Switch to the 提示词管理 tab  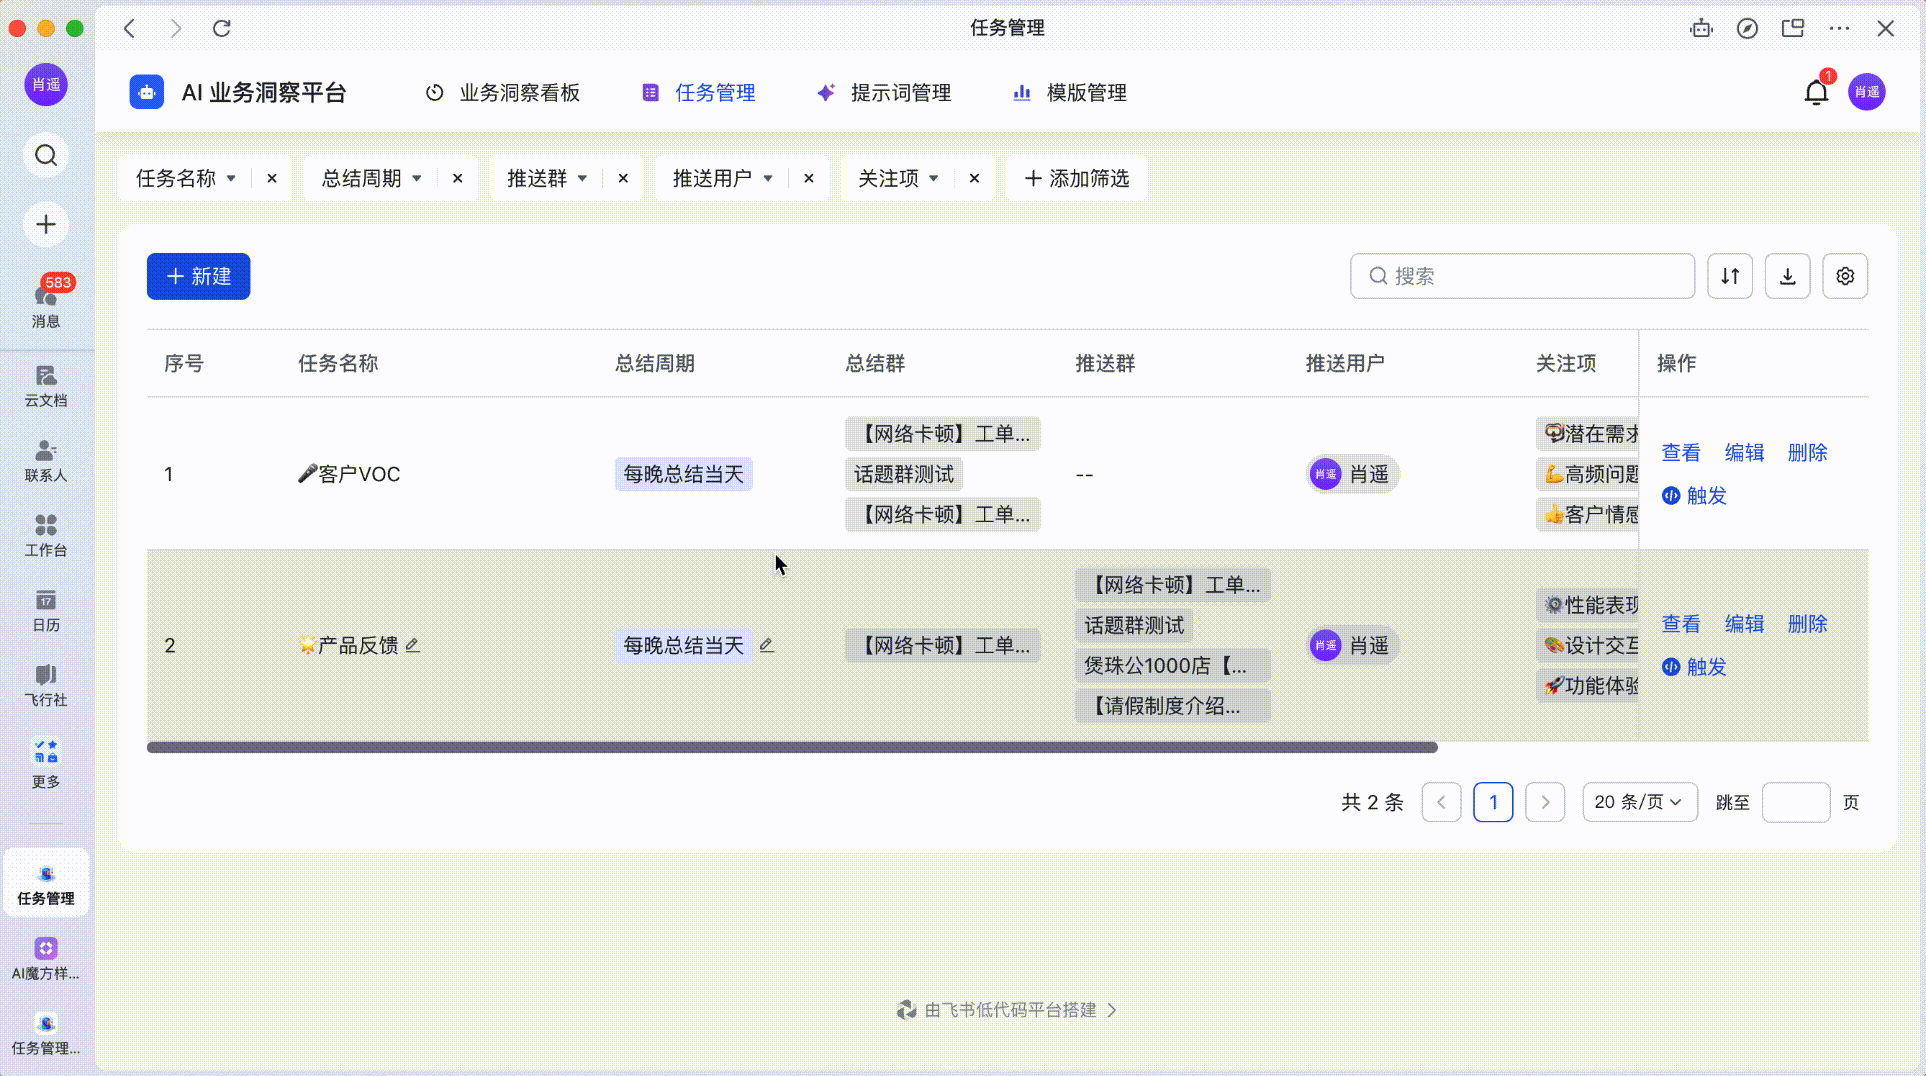(884, 93)
